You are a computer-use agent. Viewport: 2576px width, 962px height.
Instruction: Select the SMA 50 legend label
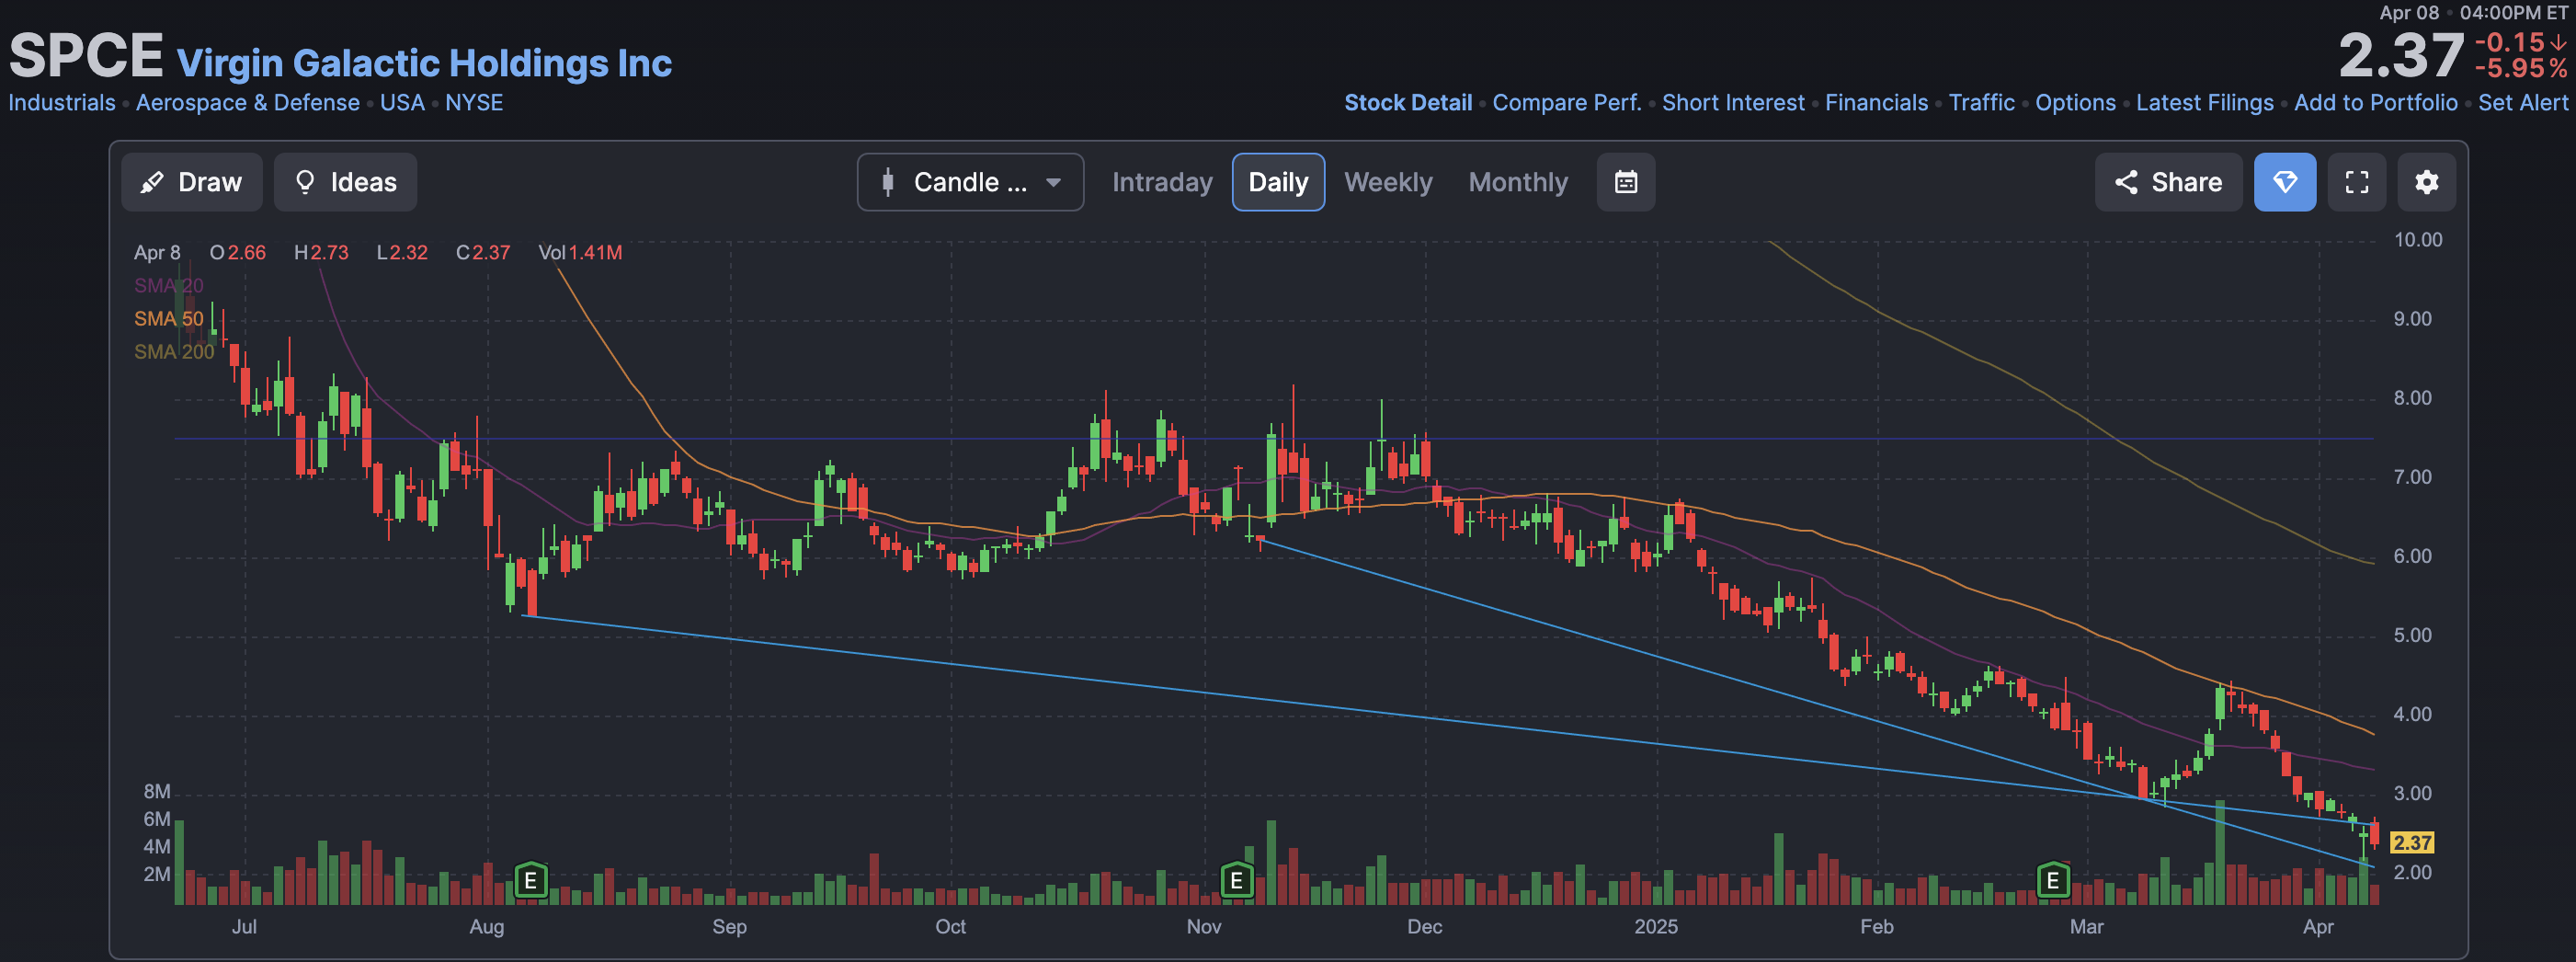pyautogui.click(x=169, y=319)
